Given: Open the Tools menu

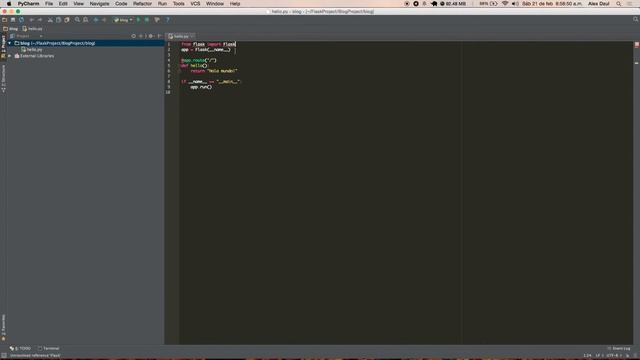Looking at the screenshot, I should coord(178,4).
